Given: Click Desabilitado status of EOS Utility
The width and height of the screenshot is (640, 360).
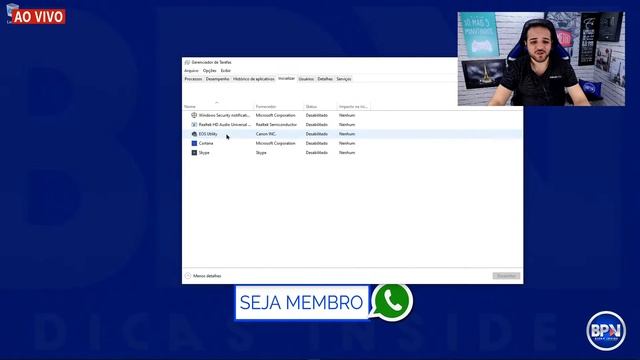Looking at the screenshot, I should point(317,134).
